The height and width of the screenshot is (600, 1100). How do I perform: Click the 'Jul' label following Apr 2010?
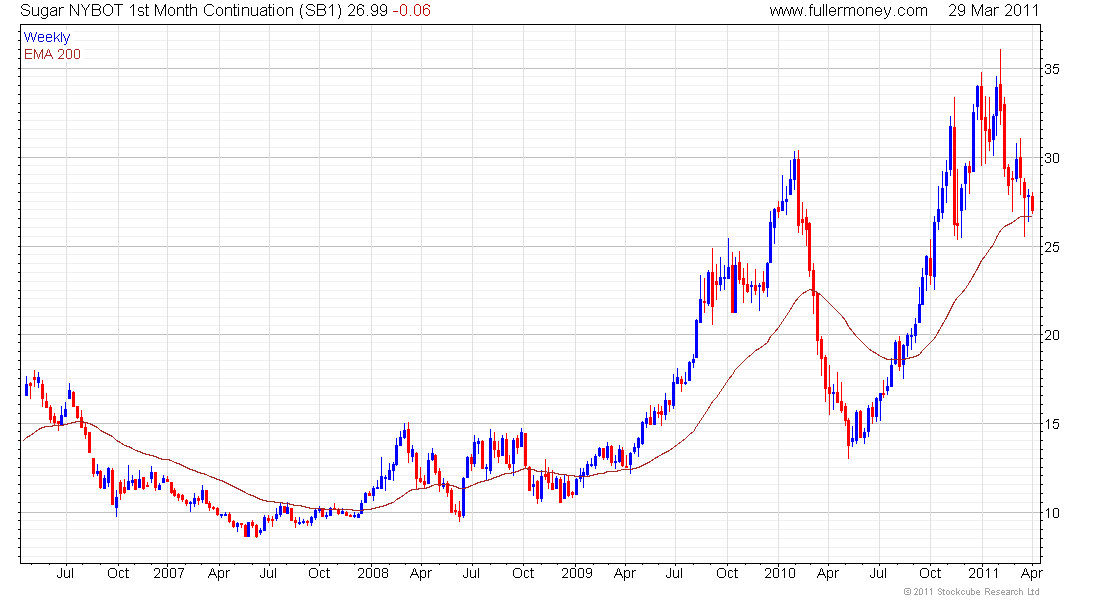point(878,573)
